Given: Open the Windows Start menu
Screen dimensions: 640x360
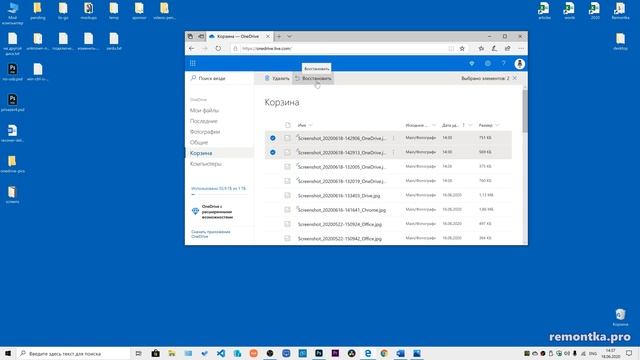Looking at the screenshot, I should (8, 353).
